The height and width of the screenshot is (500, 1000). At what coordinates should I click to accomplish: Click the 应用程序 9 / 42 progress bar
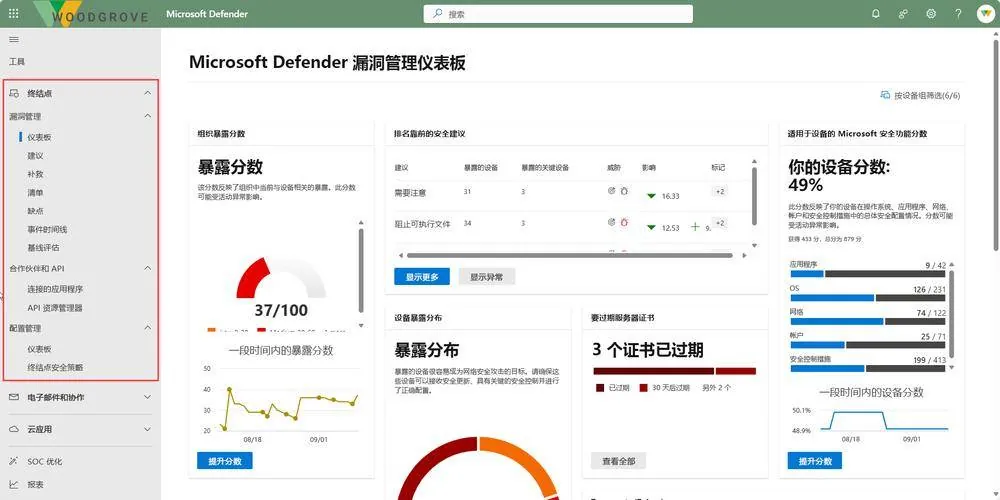pos(867,274)
